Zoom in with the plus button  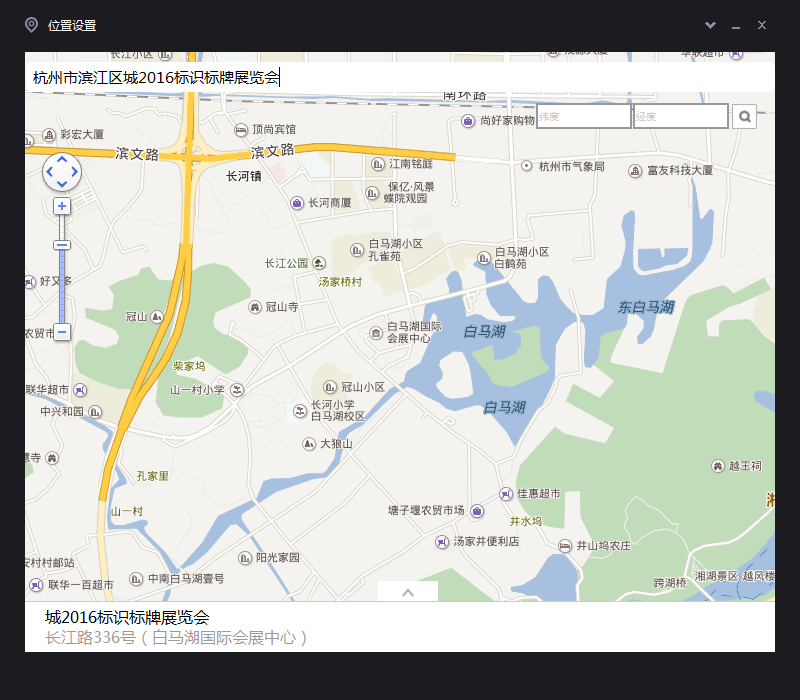click(62, 206)
